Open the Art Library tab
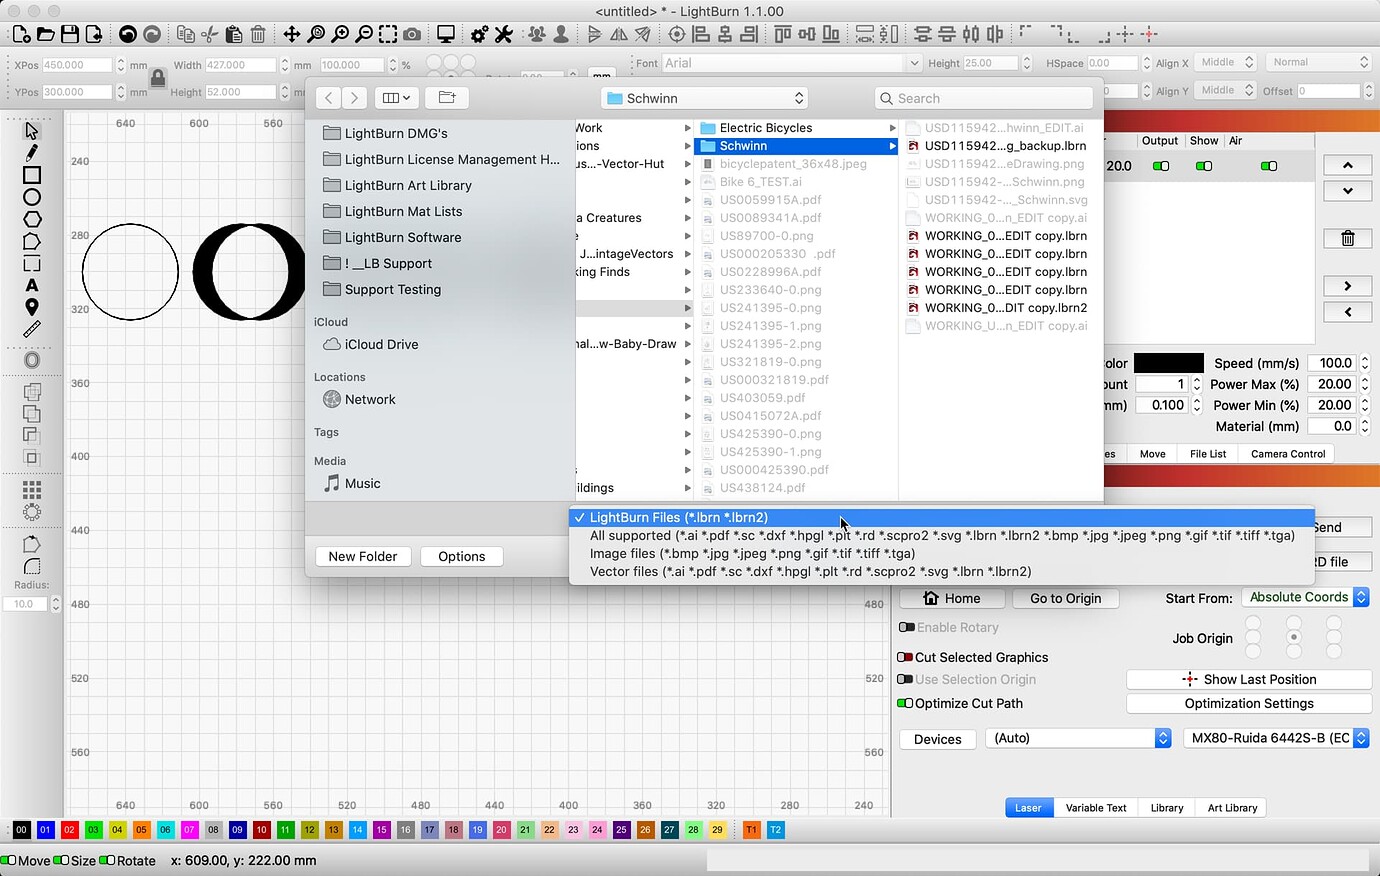This screenshot has height=876, width=1380. coord(1231,807)
